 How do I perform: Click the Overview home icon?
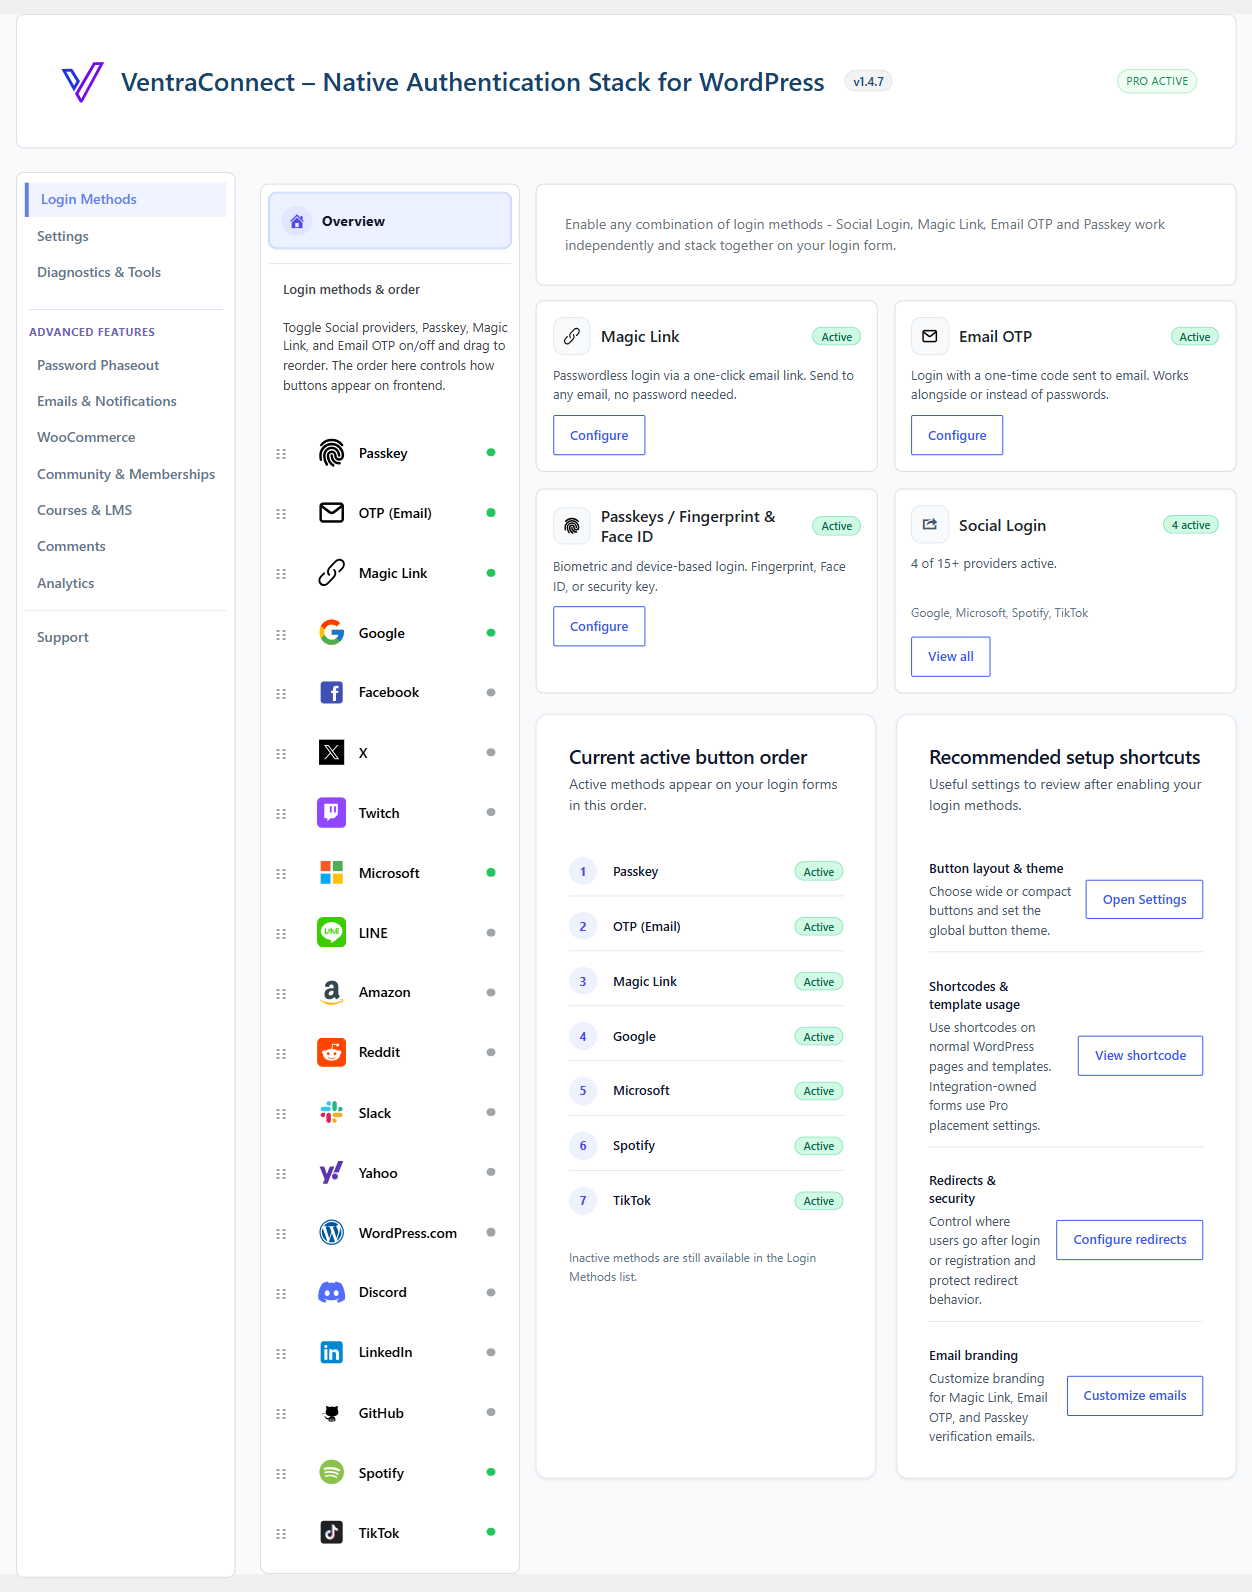[297, 222]
